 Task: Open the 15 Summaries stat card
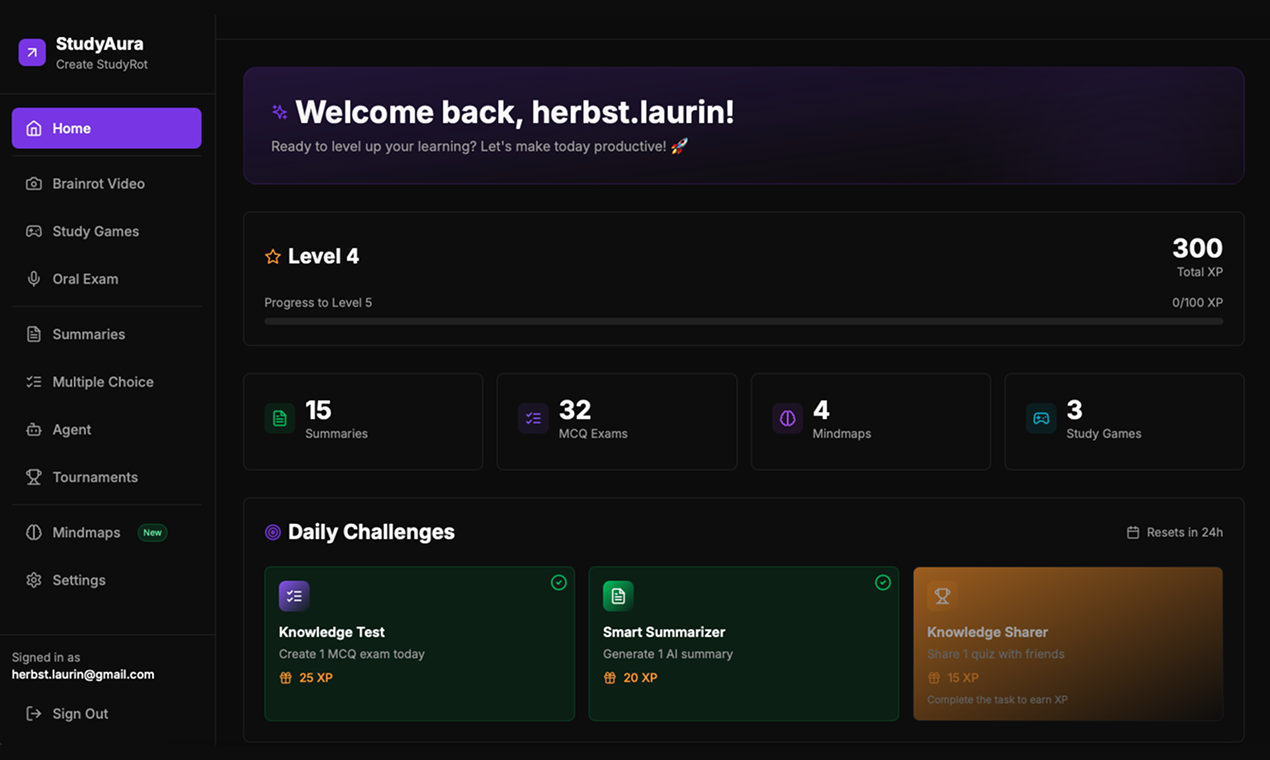click(x=363, y=421)
